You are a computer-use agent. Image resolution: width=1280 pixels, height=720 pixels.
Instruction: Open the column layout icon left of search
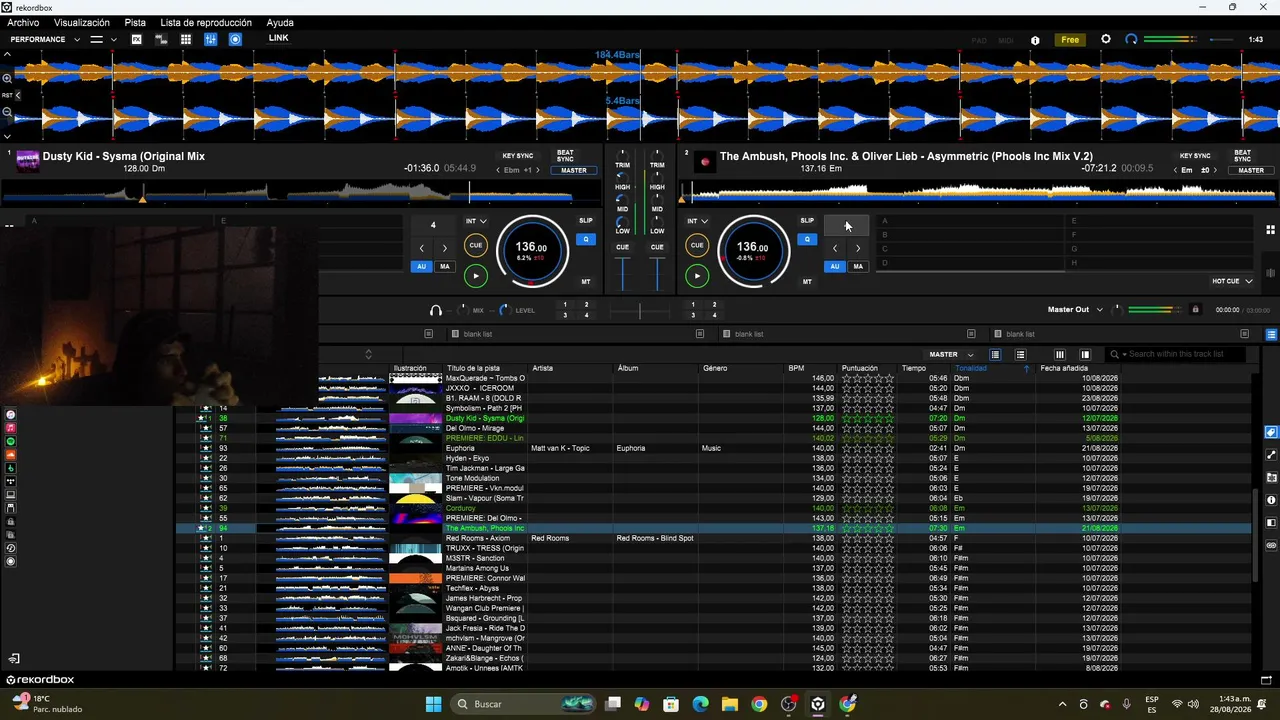click(1060, 354)
